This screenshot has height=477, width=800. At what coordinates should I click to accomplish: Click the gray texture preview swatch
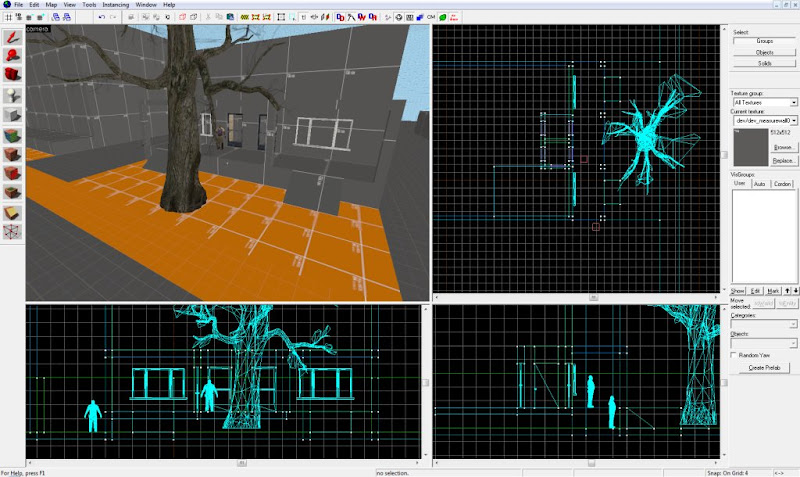751,147
